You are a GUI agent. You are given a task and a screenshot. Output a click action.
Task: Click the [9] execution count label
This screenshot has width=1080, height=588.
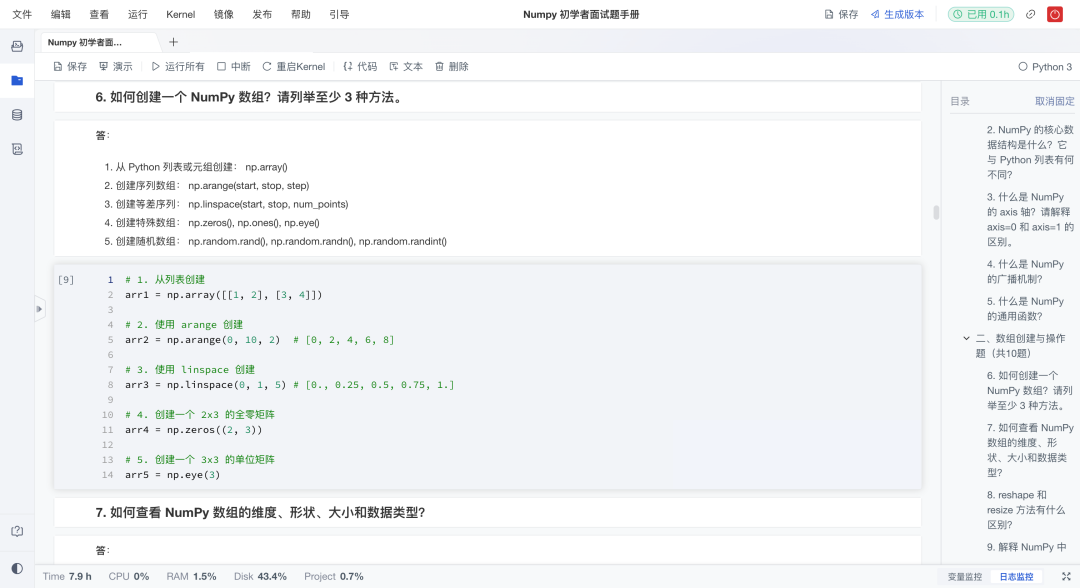[65, 280]
